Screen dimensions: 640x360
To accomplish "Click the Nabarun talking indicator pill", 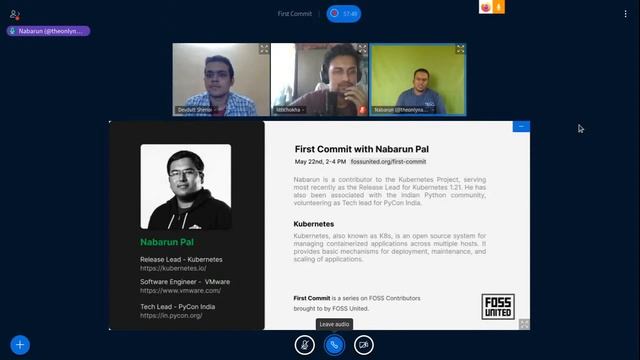I will (x=48, y=31).
